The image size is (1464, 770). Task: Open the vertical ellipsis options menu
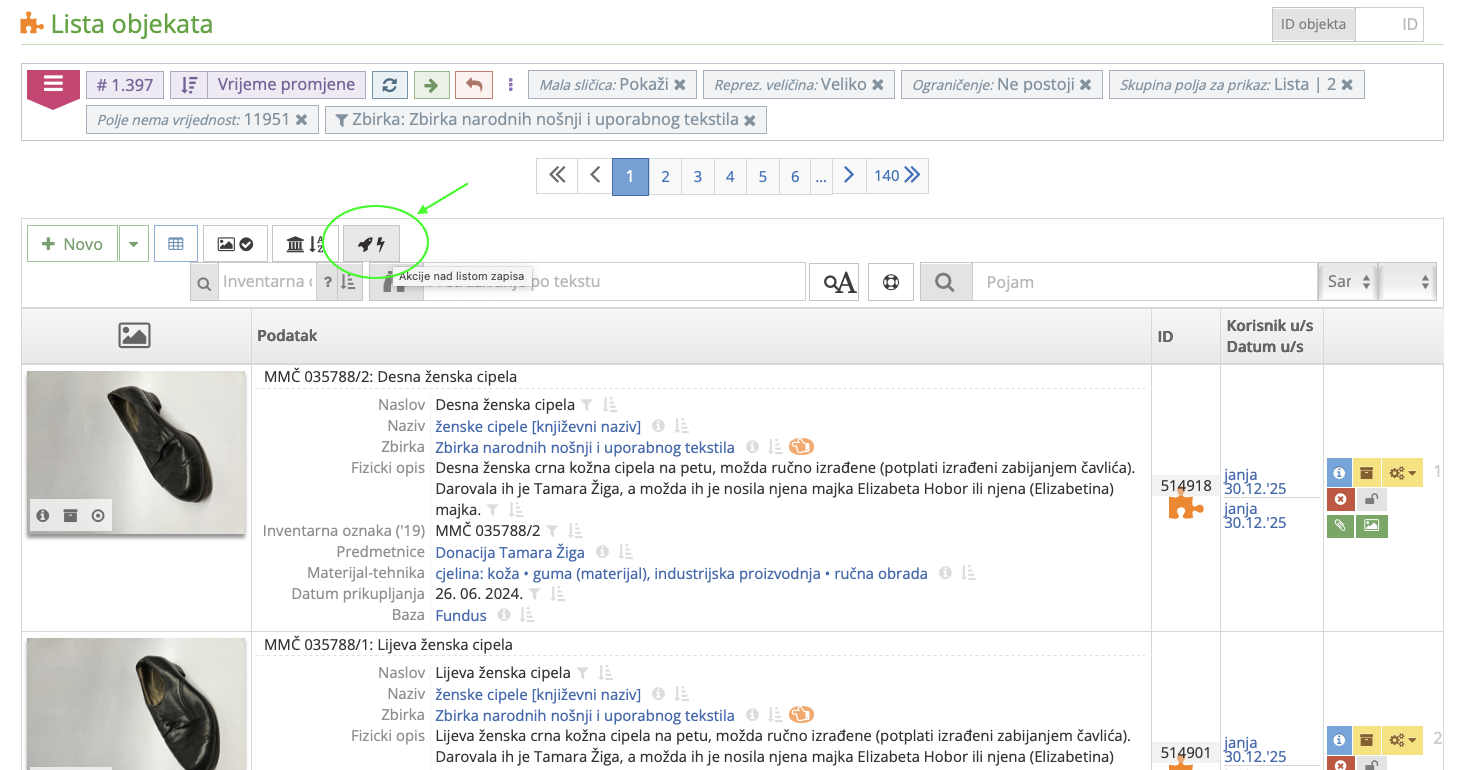coord(511,84)
